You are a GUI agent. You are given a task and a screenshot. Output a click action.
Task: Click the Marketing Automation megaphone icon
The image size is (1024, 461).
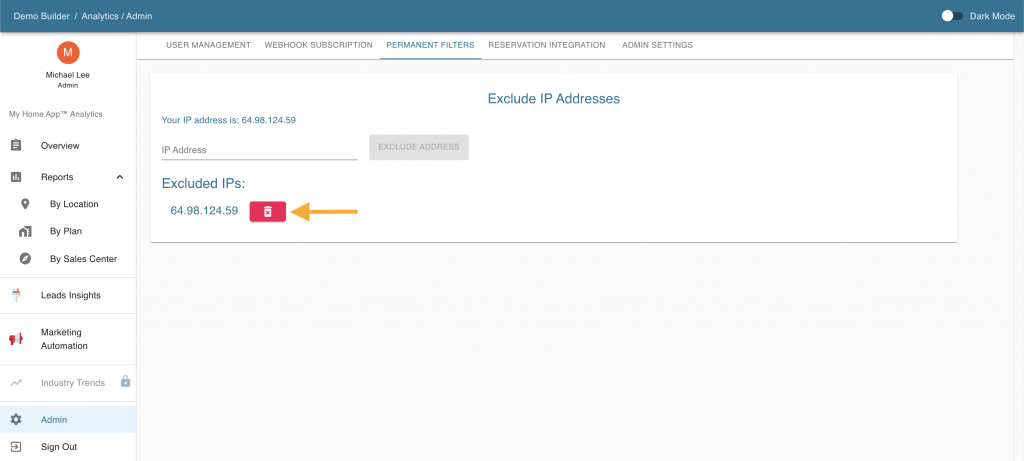point(16,339)
